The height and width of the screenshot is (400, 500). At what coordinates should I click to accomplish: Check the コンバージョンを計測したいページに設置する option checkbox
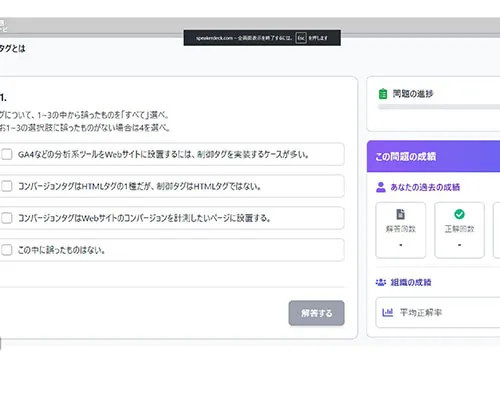point(6,218)
